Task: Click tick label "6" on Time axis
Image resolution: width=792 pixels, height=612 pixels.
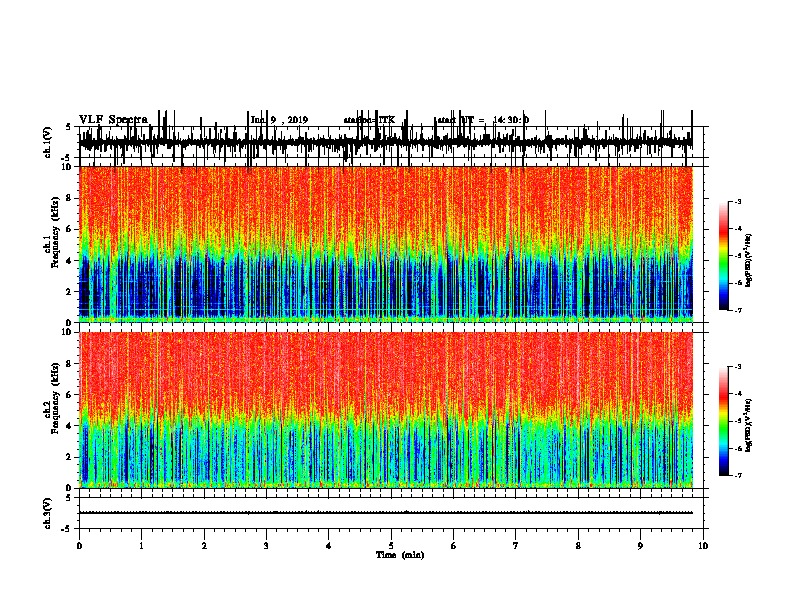Action: click(x=454, y=546)
